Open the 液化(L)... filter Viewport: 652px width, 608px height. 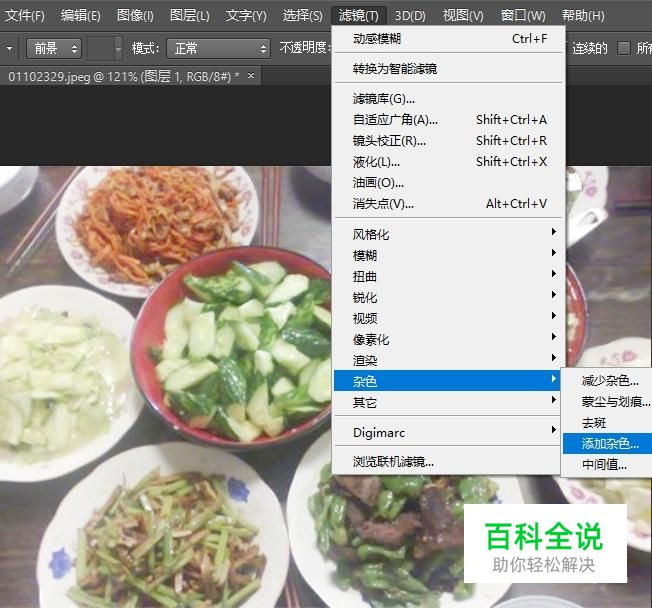point(448,162)
